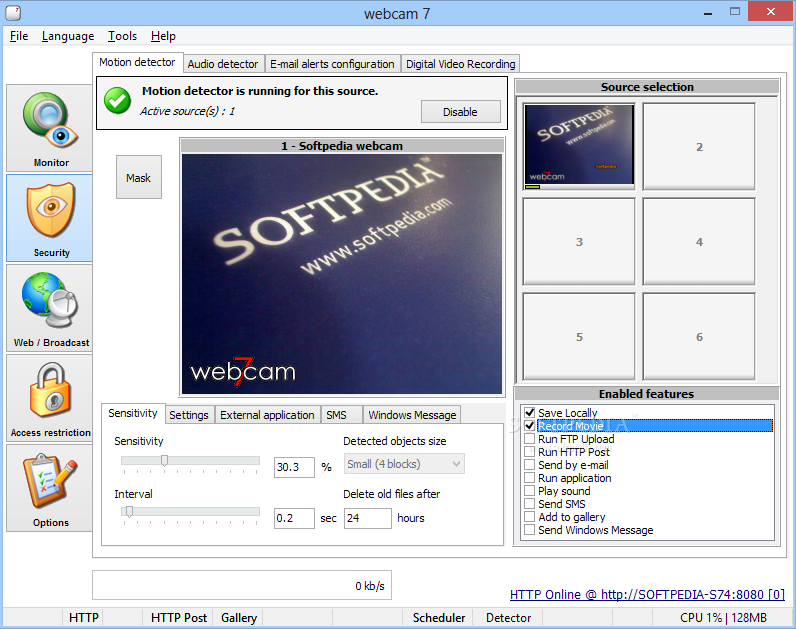Screen dimensions: 796x629
Task: Click the green checkmark status icon
Action: pos(117,101)
